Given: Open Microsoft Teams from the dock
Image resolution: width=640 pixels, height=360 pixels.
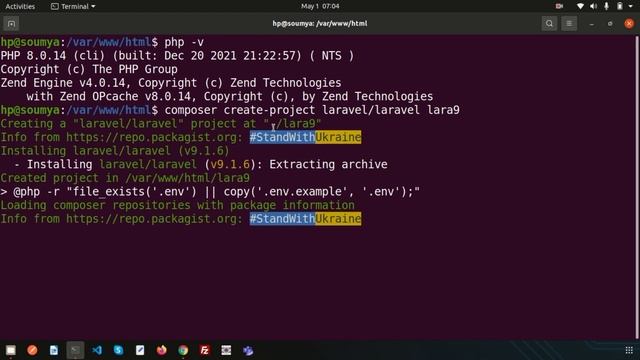Looking at the screenshot, I should pyautogui.click(x=248, y=350).
